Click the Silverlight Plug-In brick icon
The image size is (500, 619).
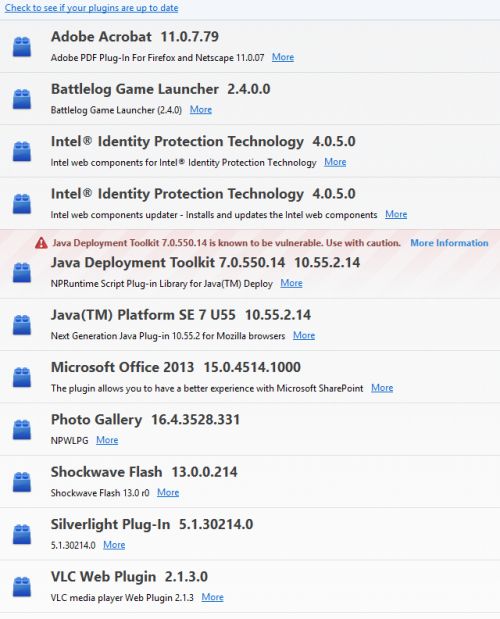point(22,535)
